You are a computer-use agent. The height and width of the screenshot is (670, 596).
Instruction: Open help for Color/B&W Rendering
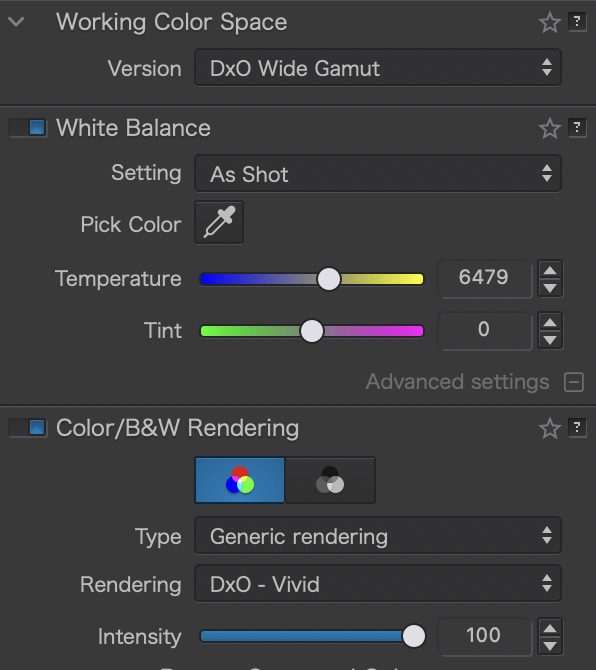(577, 427)
